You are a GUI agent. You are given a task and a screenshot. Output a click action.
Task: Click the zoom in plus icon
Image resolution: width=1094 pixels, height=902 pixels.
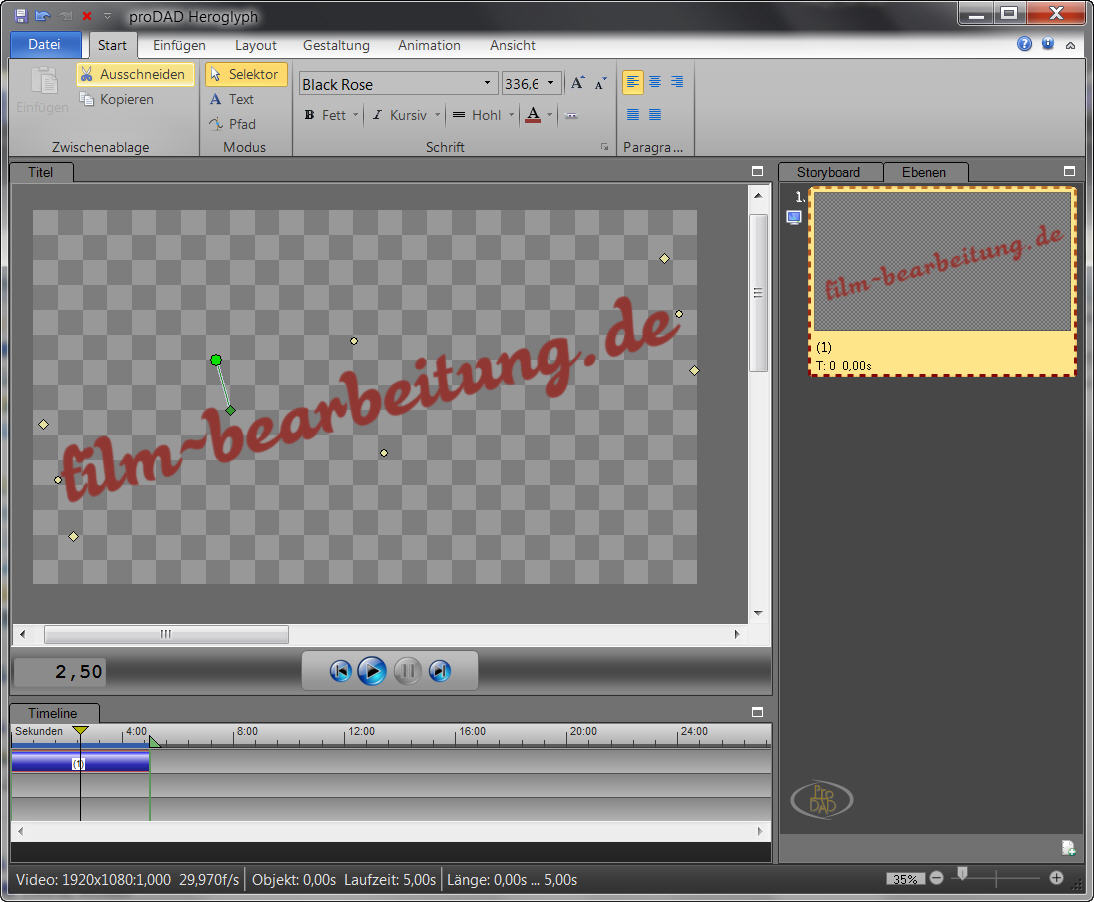pos(1056,878)
